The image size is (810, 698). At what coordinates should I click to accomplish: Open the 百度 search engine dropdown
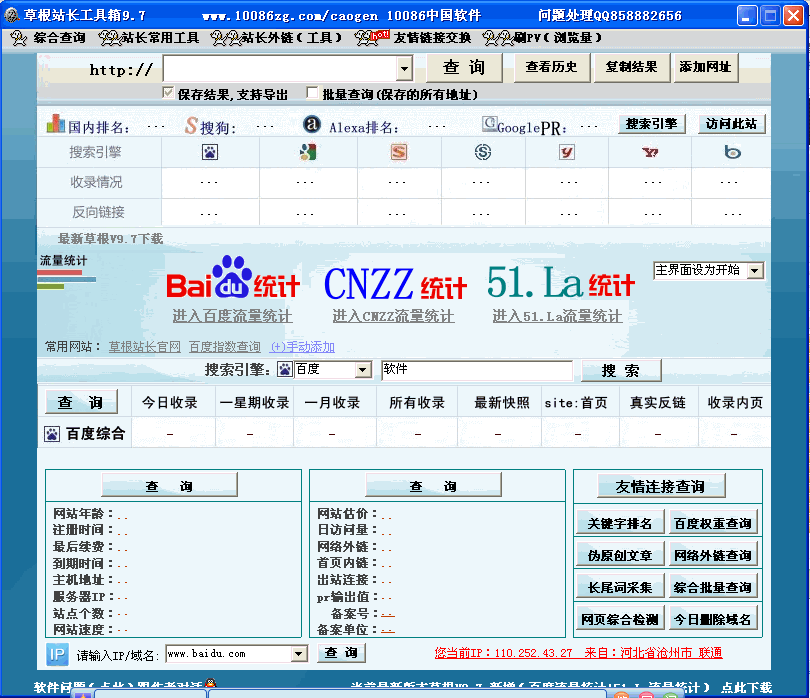[363, 370]
